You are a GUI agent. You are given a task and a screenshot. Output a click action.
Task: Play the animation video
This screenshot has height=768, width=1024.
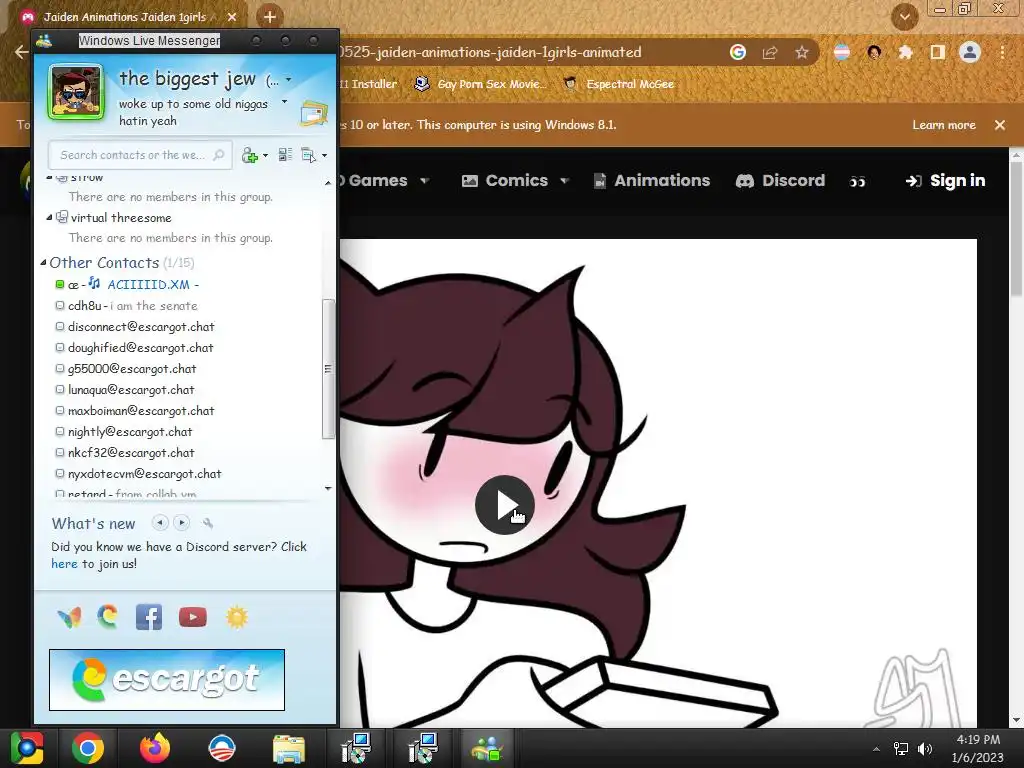[x=504, y=505]
